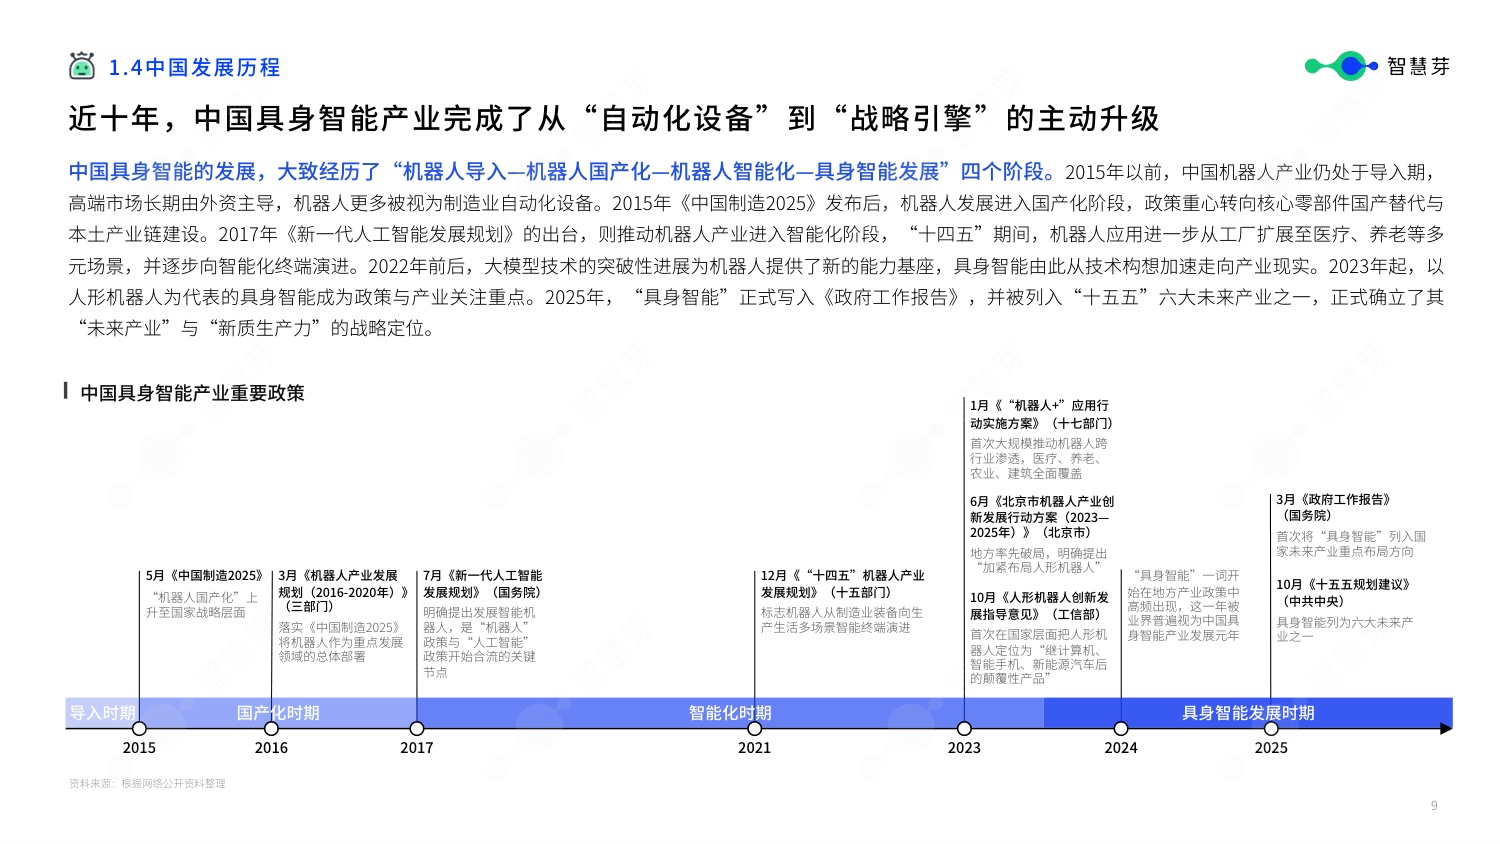Click the 2016 circle marker on timeline
Image resolution: width=1500 pixels, height=844 pixels.
coord(271,728)
